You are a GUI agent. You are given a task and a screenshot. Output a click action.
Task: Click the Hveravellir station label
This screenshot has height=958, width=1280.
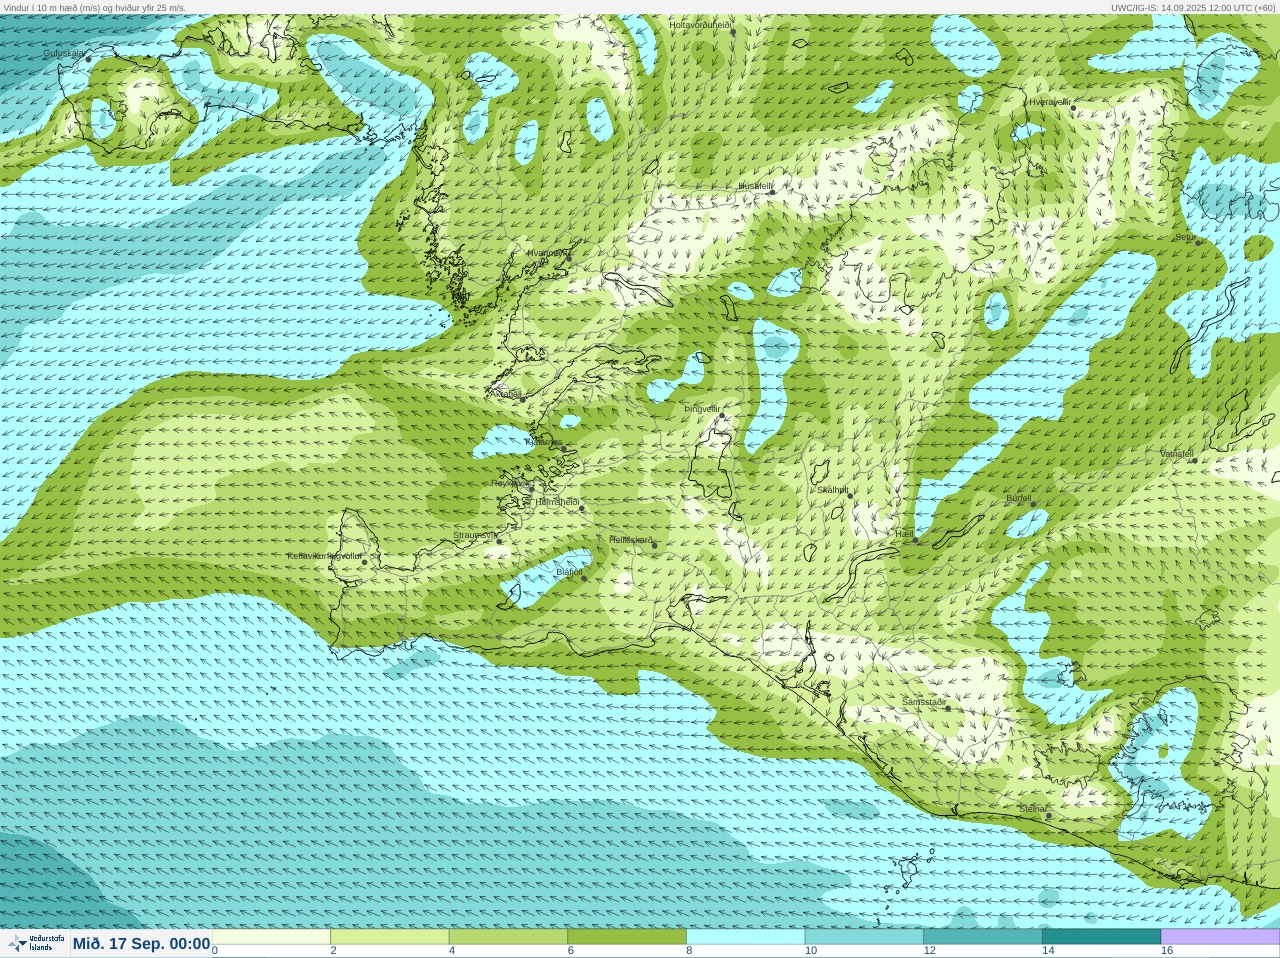click(1050, 102)
